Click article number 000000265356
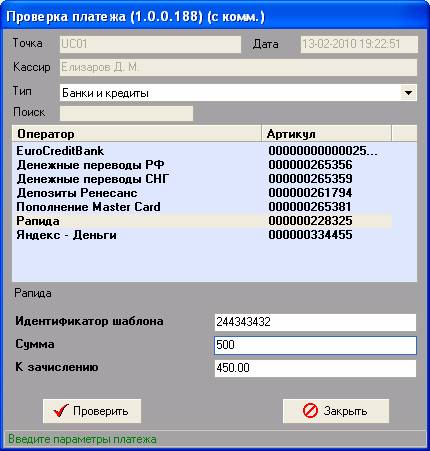Image resolution: width=430 pixels, height=451 pixels. [310, 165]
